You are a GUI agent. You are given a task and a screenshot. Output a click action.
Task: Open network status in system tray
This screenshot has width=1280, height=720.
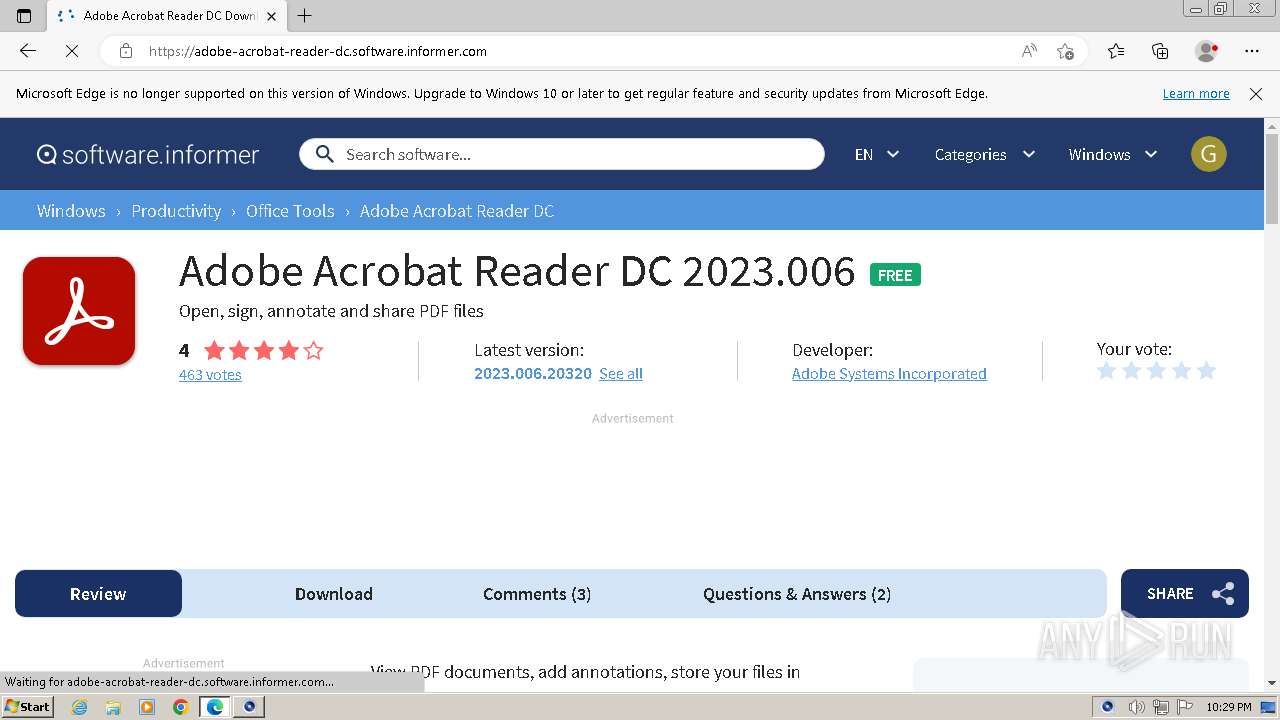click(1160, 707)
